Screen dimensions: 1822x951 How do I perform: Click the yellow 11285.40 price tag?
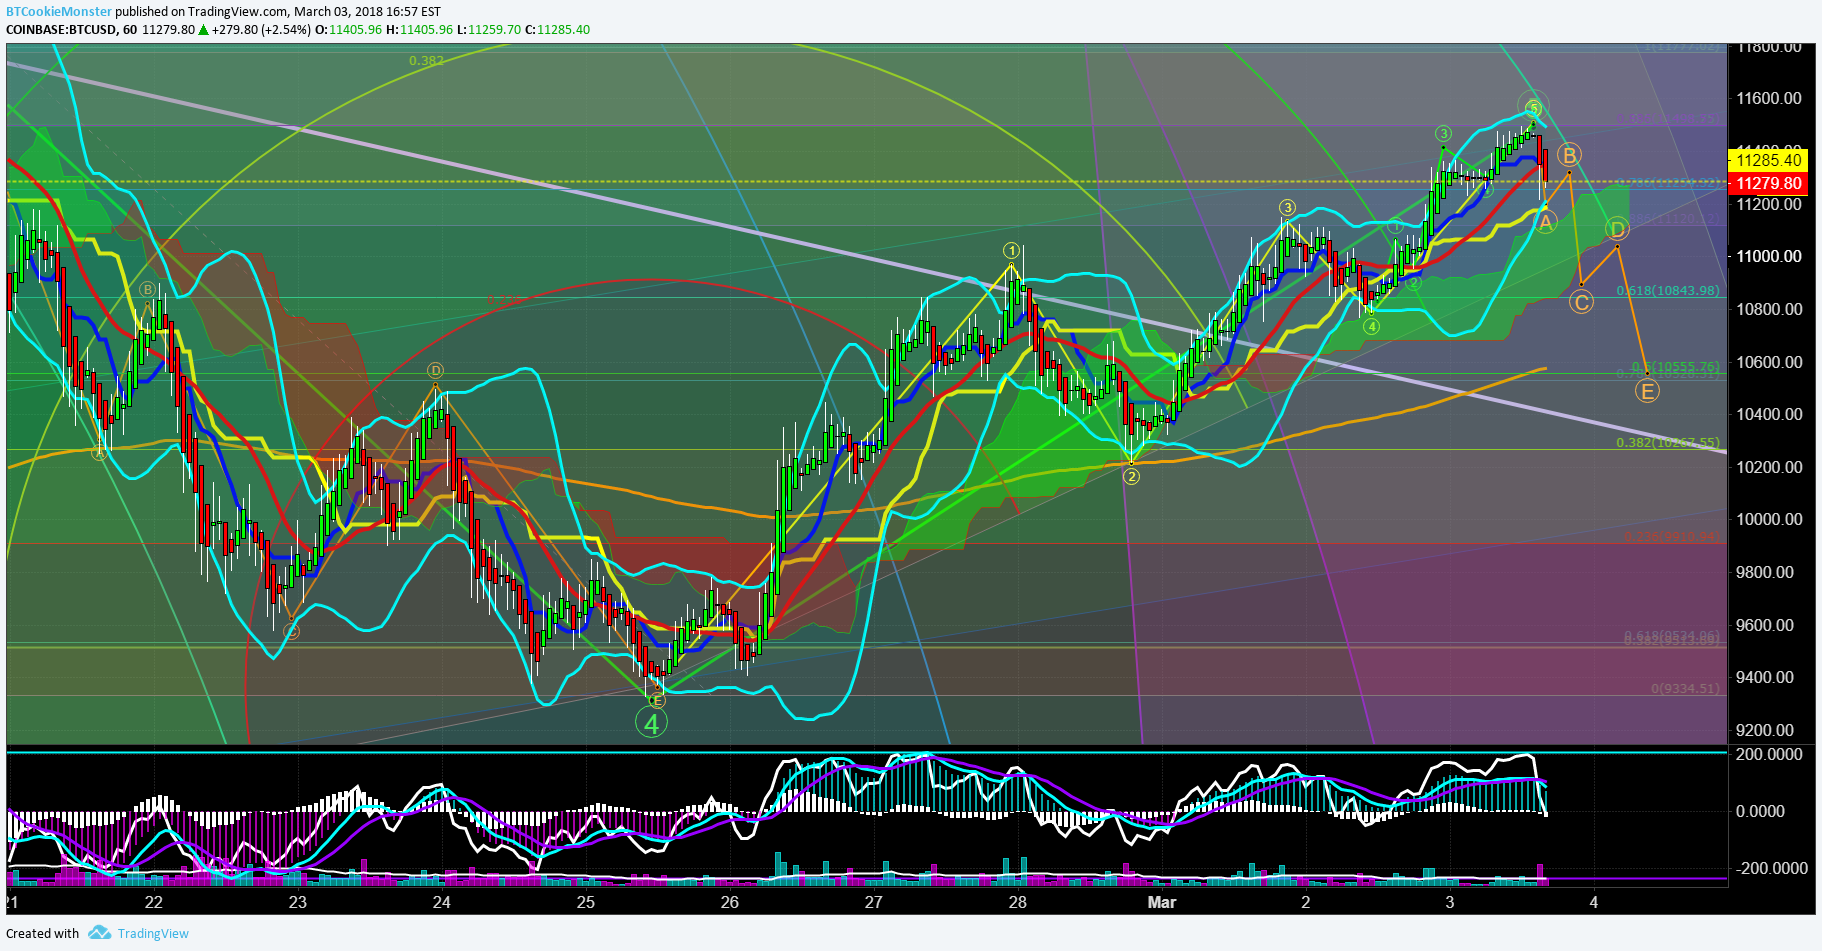pyautogui.click(x=1768, y=160)
